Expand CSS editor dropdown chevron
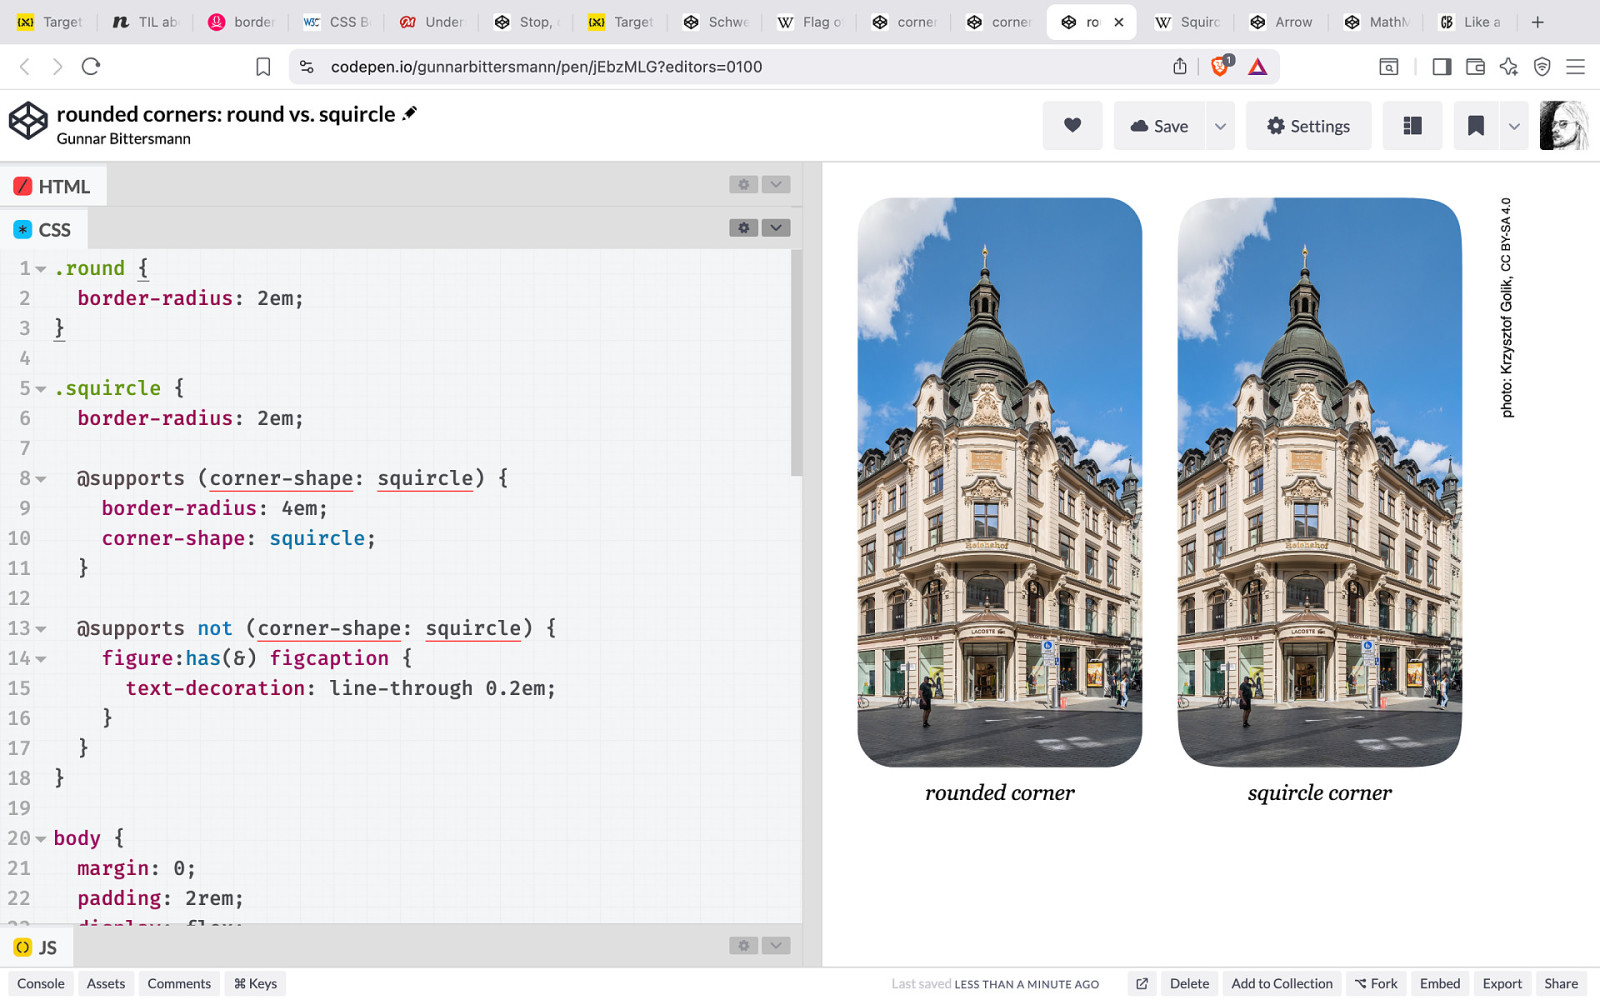 pyautogui.click(x=776, y=228)
